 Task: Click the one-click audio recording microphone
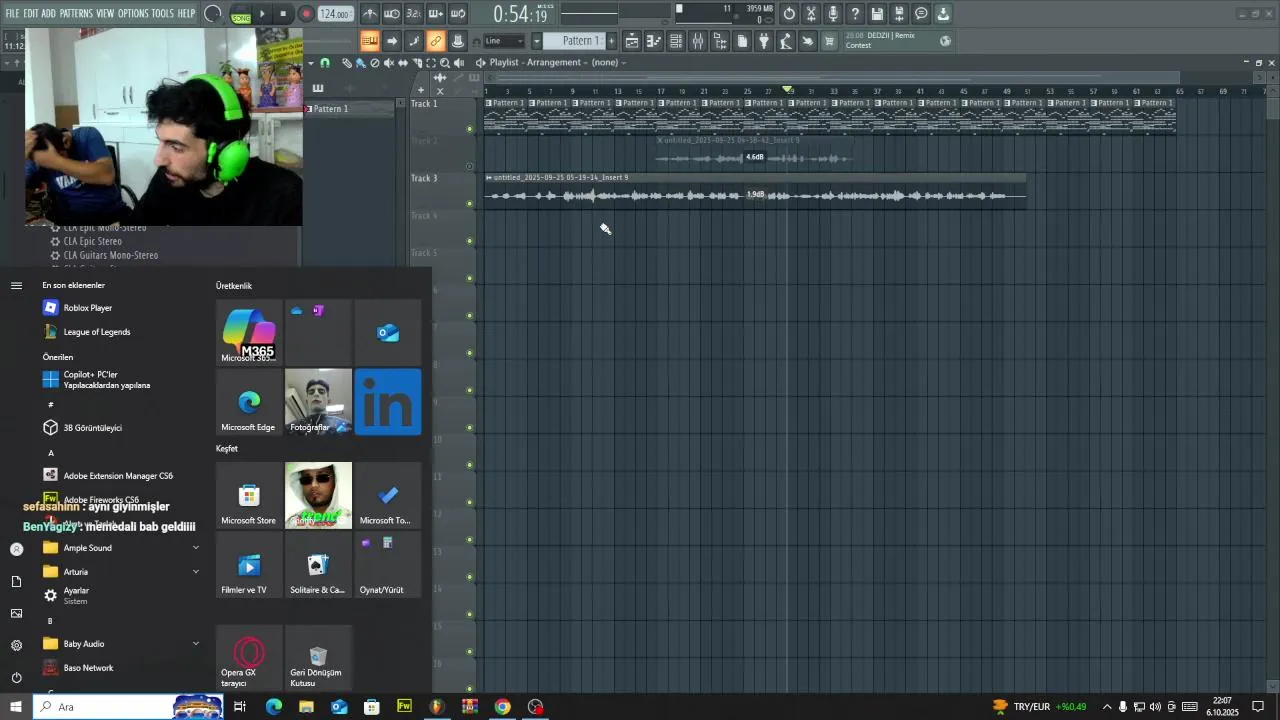(x=833, y=14)
